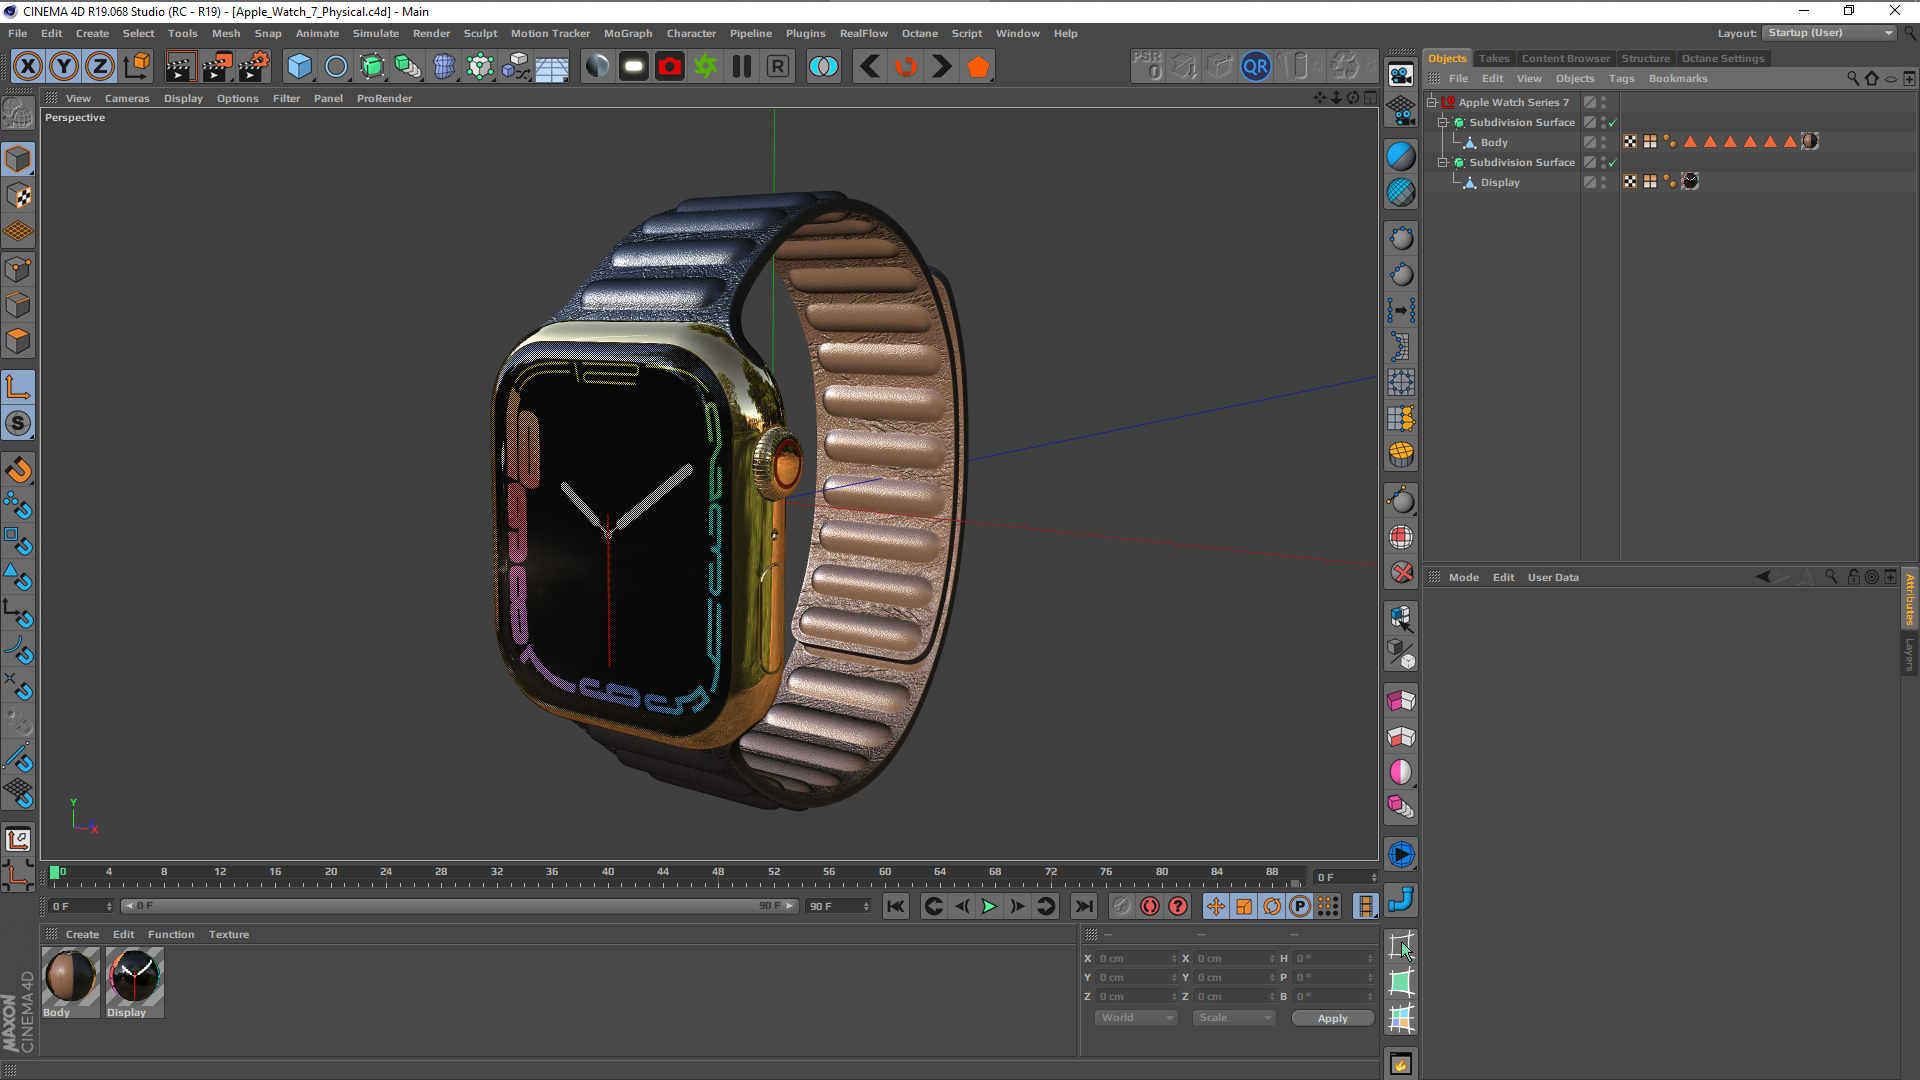Toggle visibility dots for Body object

pyautogui.click(x=1603, y=142)
